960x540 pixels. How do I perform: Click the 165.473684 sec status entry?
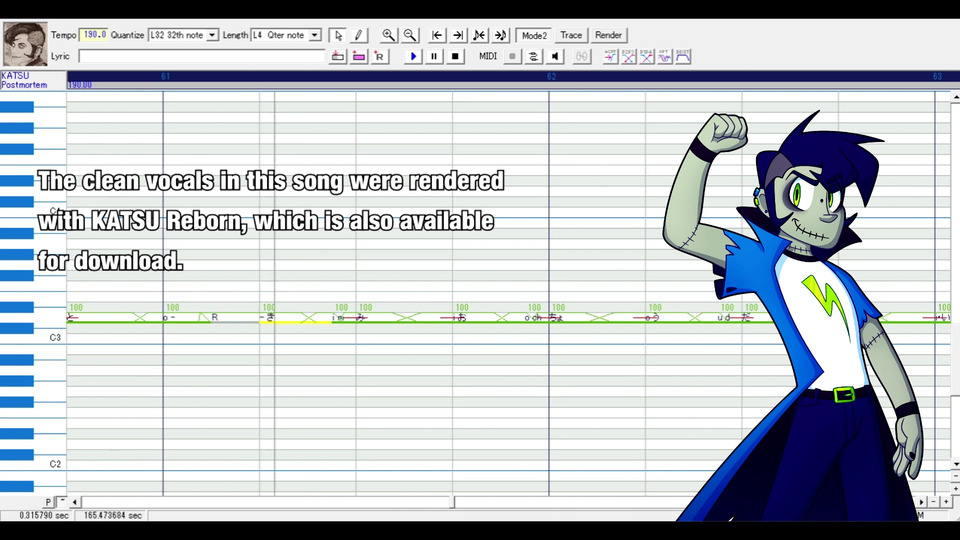tap(113, 516)
